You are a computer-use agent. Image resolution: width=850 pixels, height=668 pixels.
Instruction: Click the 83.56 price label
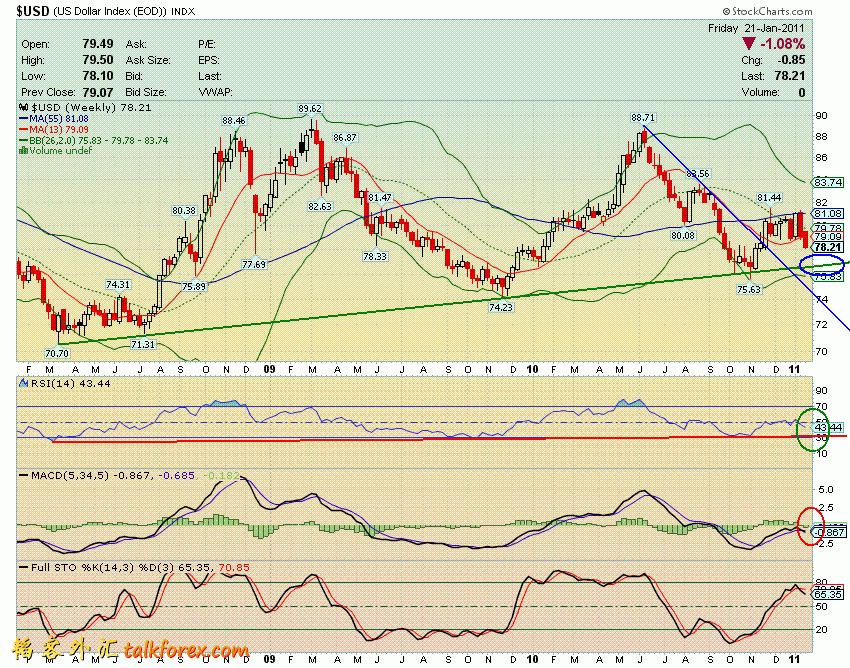[698, 174]
